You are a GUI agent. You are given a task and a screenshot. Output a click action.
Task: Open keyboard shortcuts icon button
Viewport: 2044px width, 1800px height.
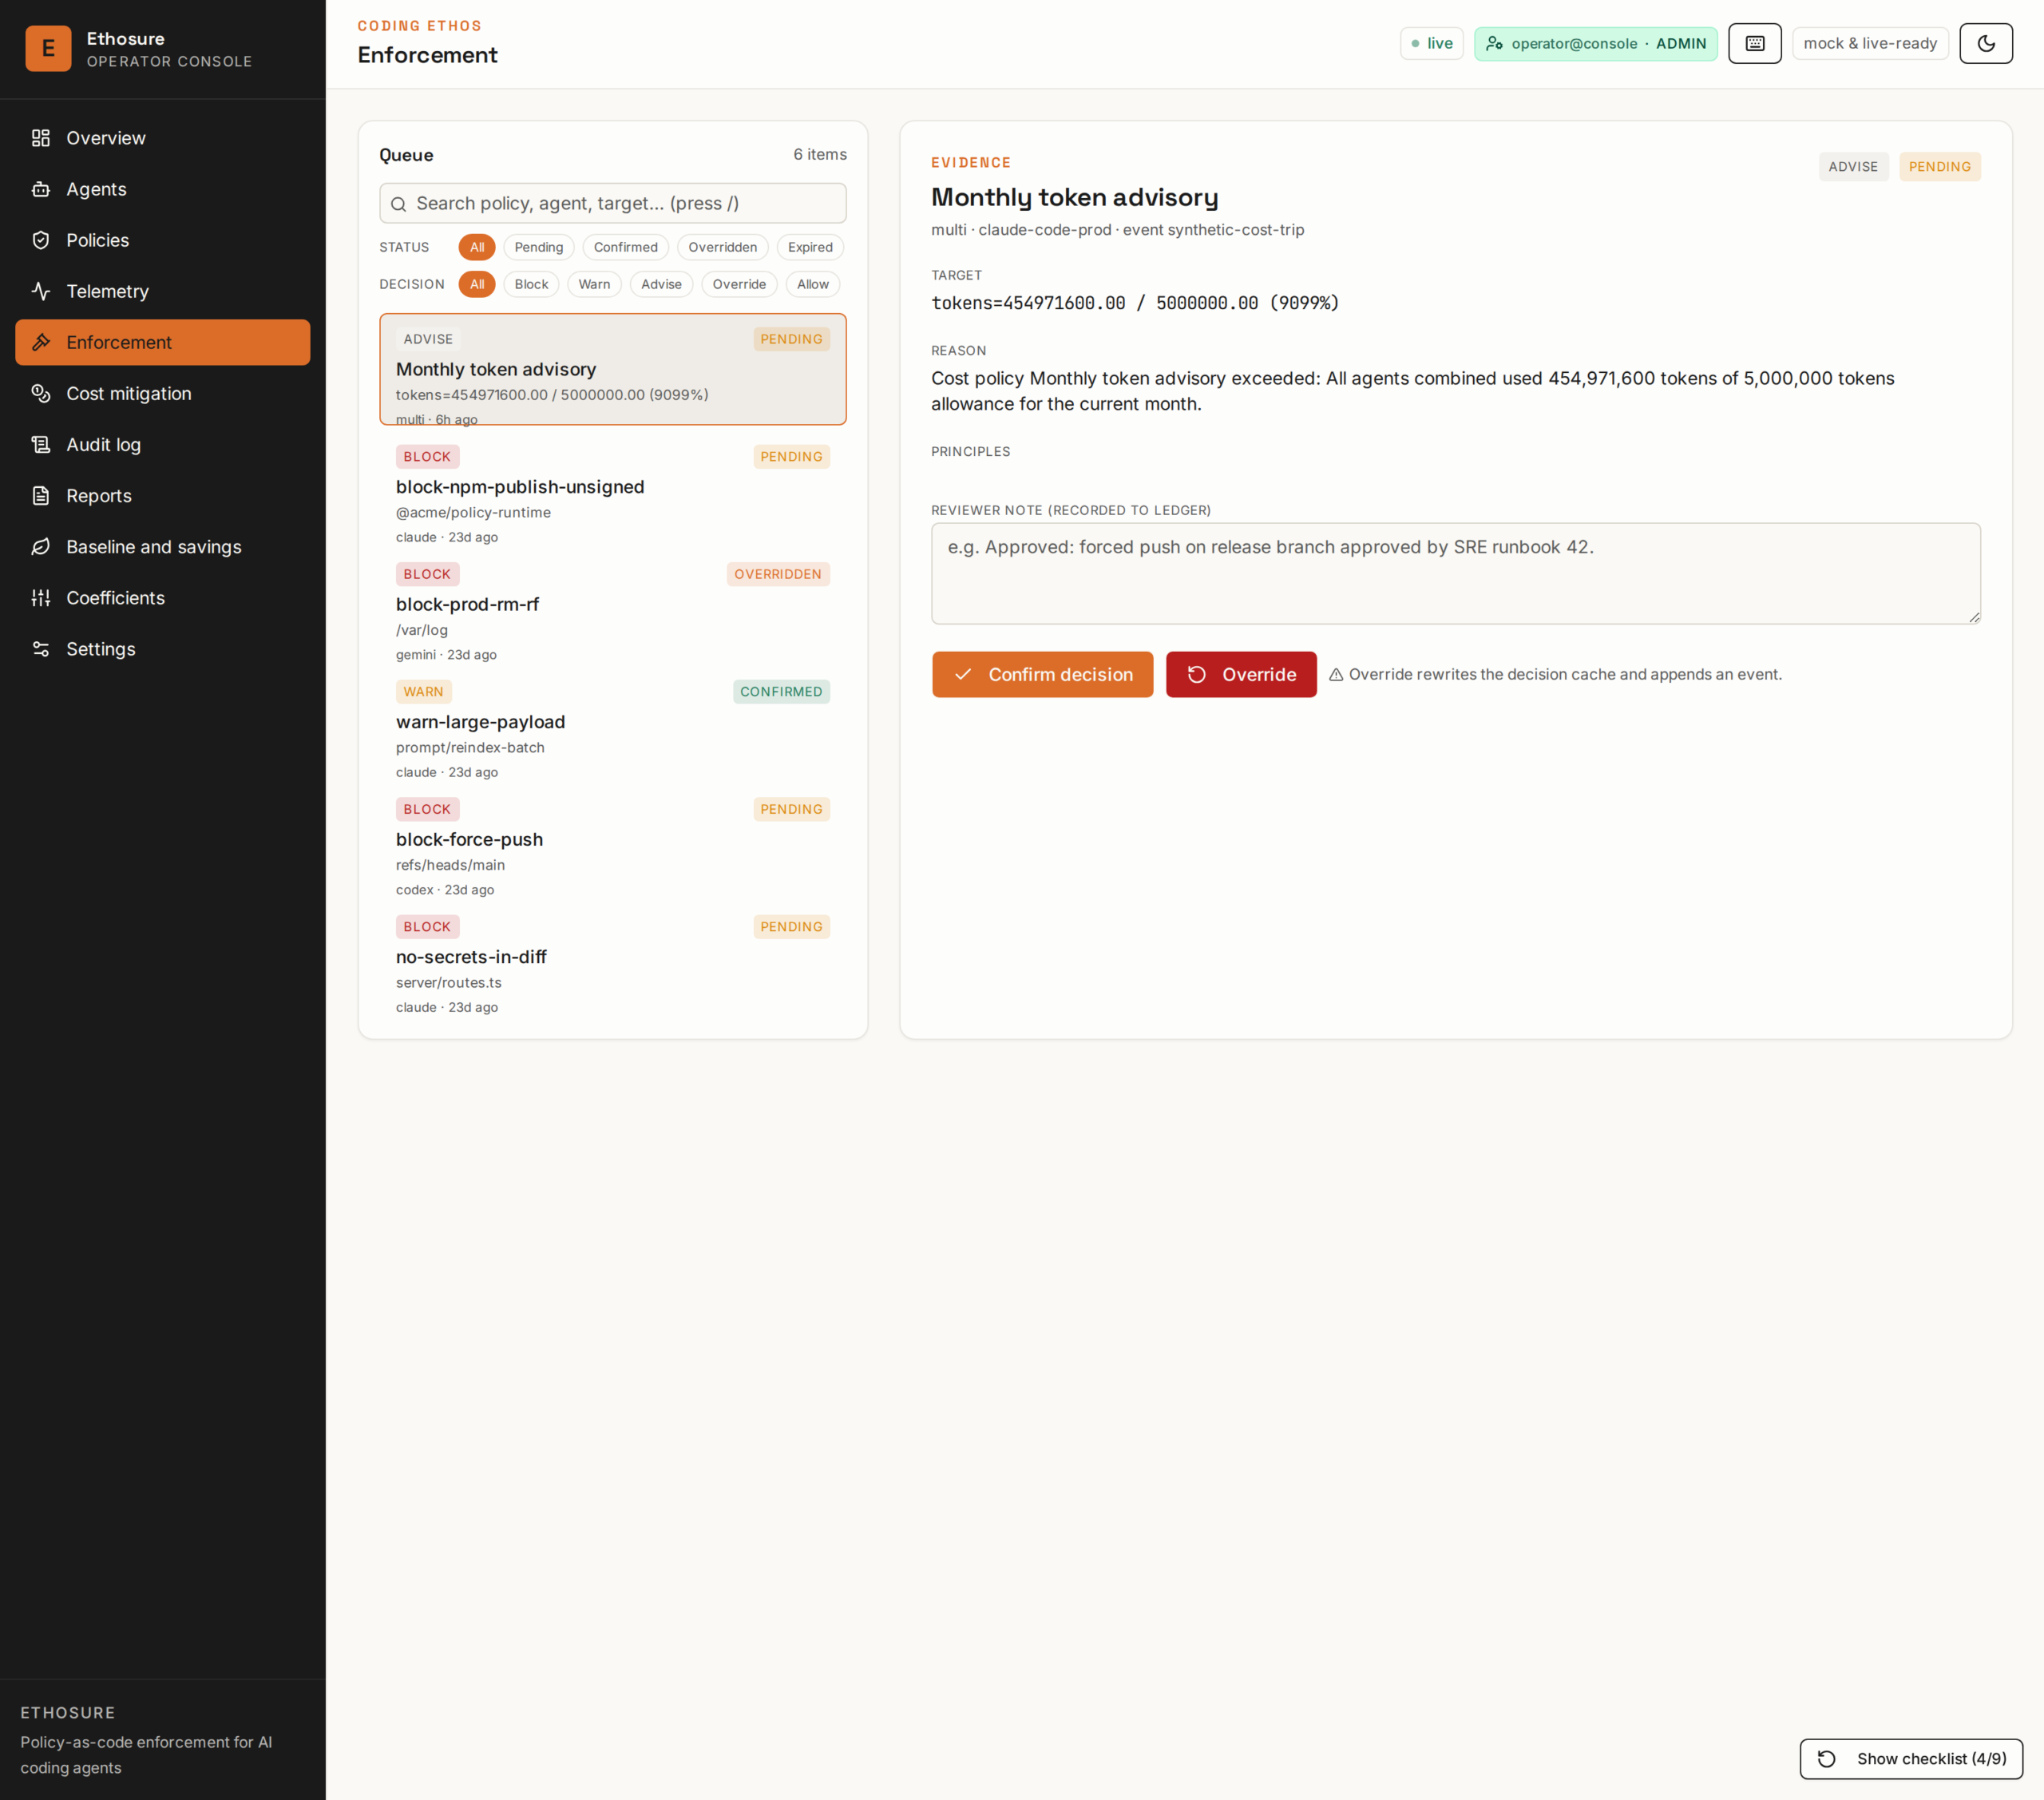pyautogui.click(x=1754, y=43)
